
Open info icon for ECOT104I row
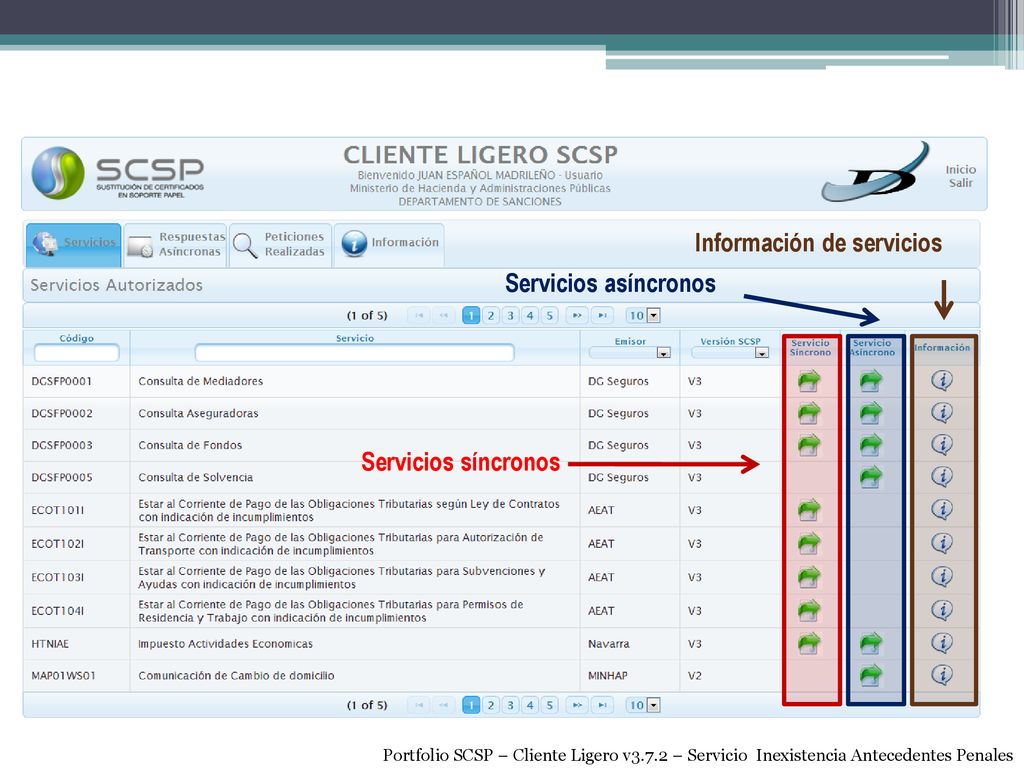point(942,609)
